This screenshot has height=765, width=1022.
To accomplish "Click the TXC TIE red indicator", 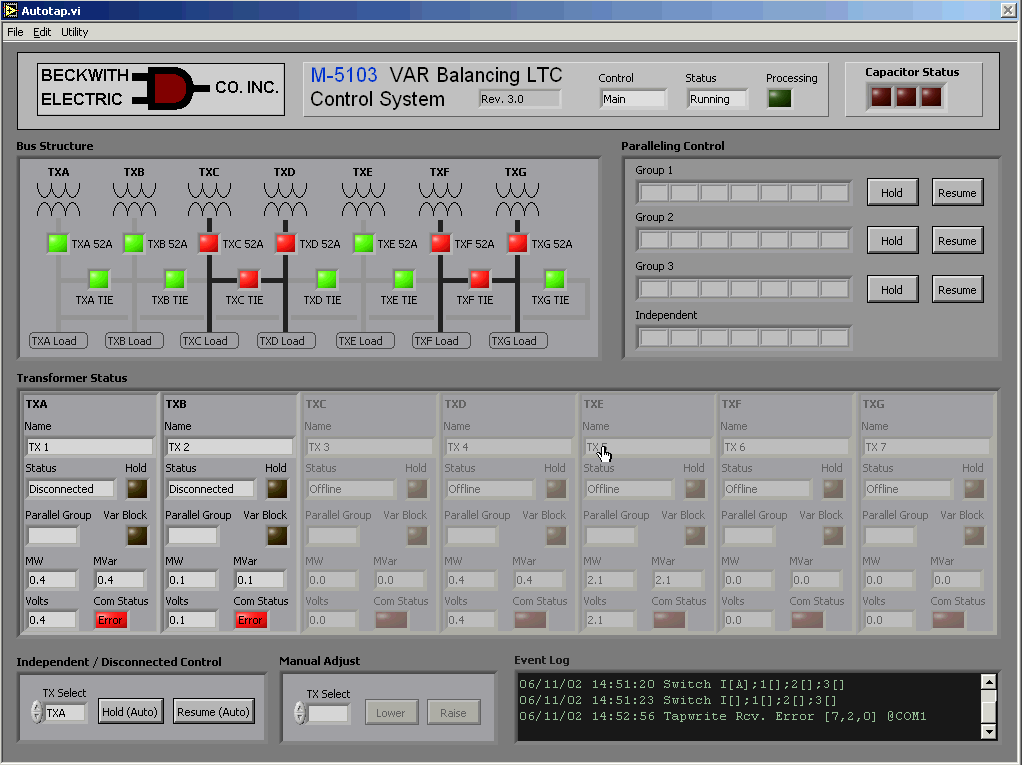I will [x=248, y=279].
